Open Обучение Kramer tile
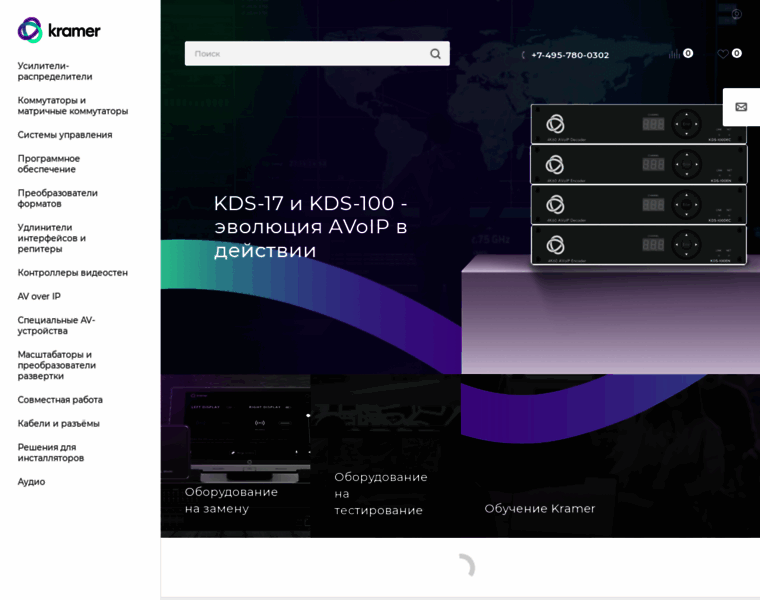The image size is (760, 600). click(610, 456)
